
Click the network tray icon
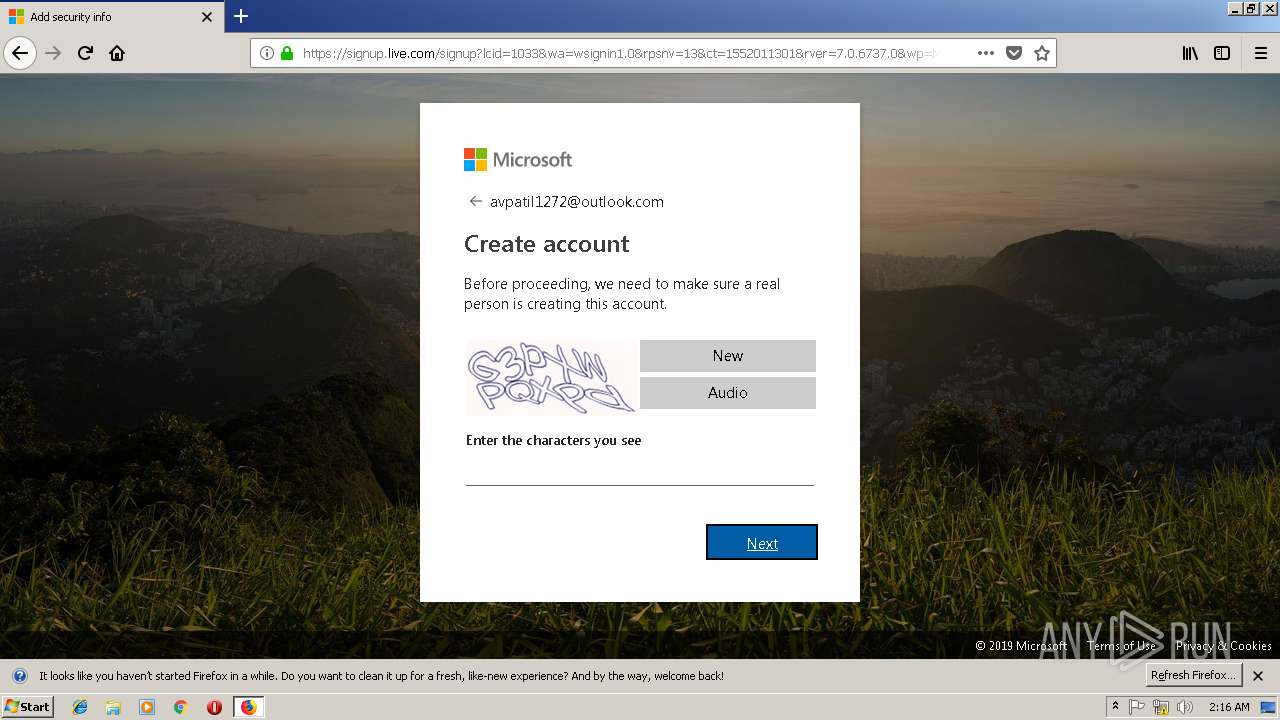click(x=1161, y=707)
